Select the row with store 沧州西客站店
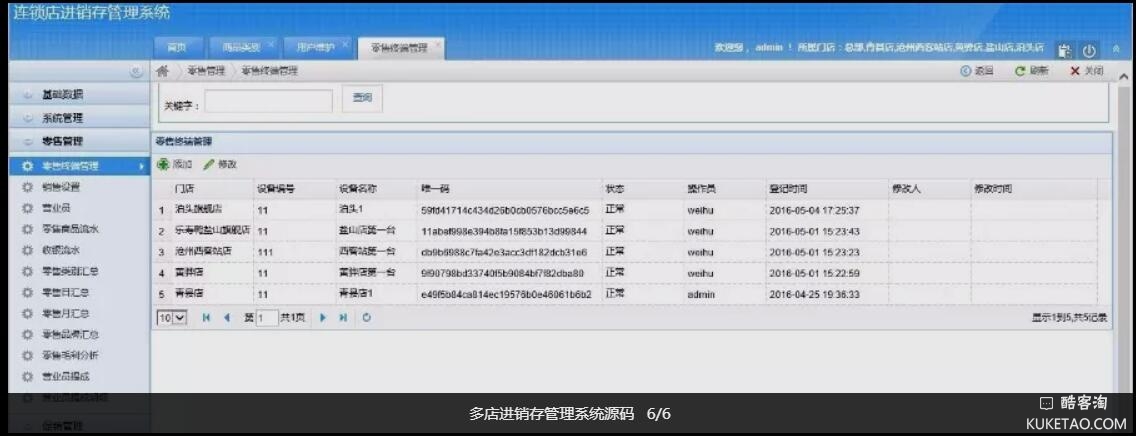The image size is (1136, 436). point(627,252)
